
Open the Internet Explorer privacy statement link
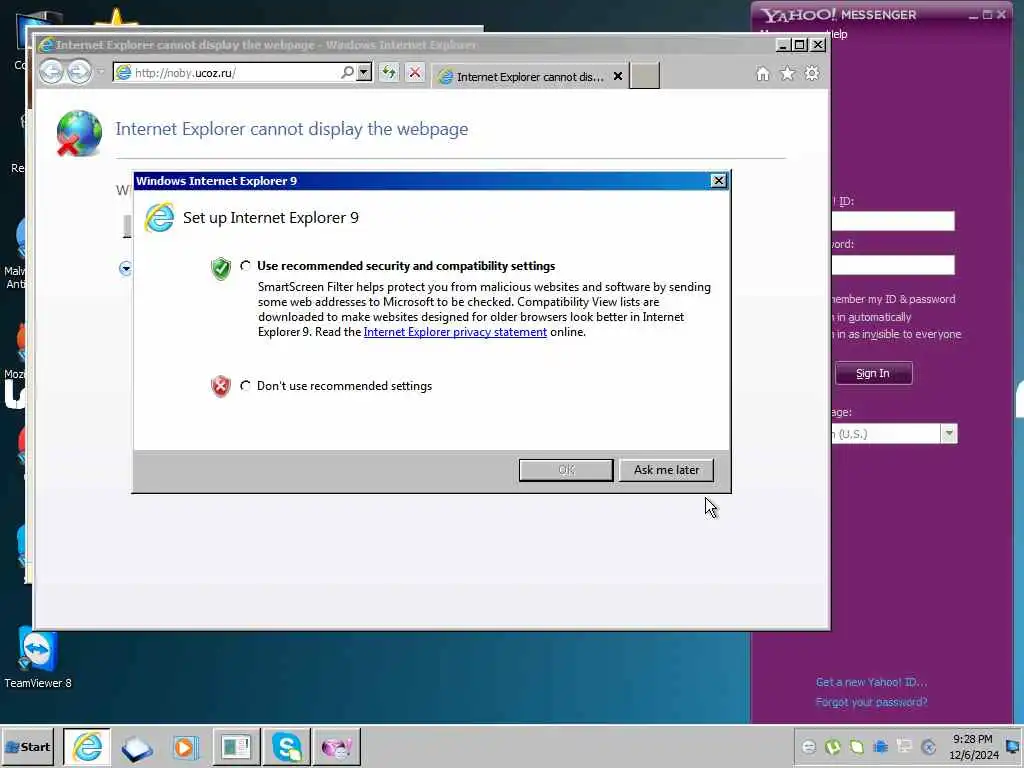455,332
